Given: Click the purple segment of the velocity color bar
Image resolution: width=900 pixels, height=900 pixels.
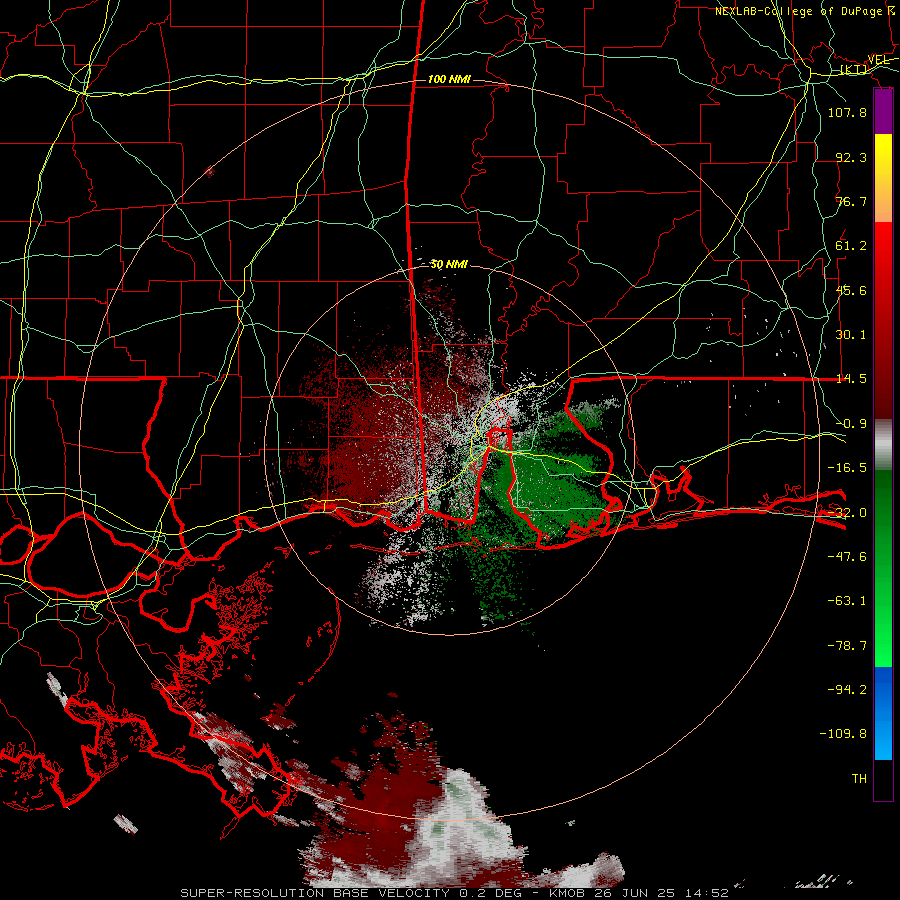Looking at the screenshot, I should (883, 111).
